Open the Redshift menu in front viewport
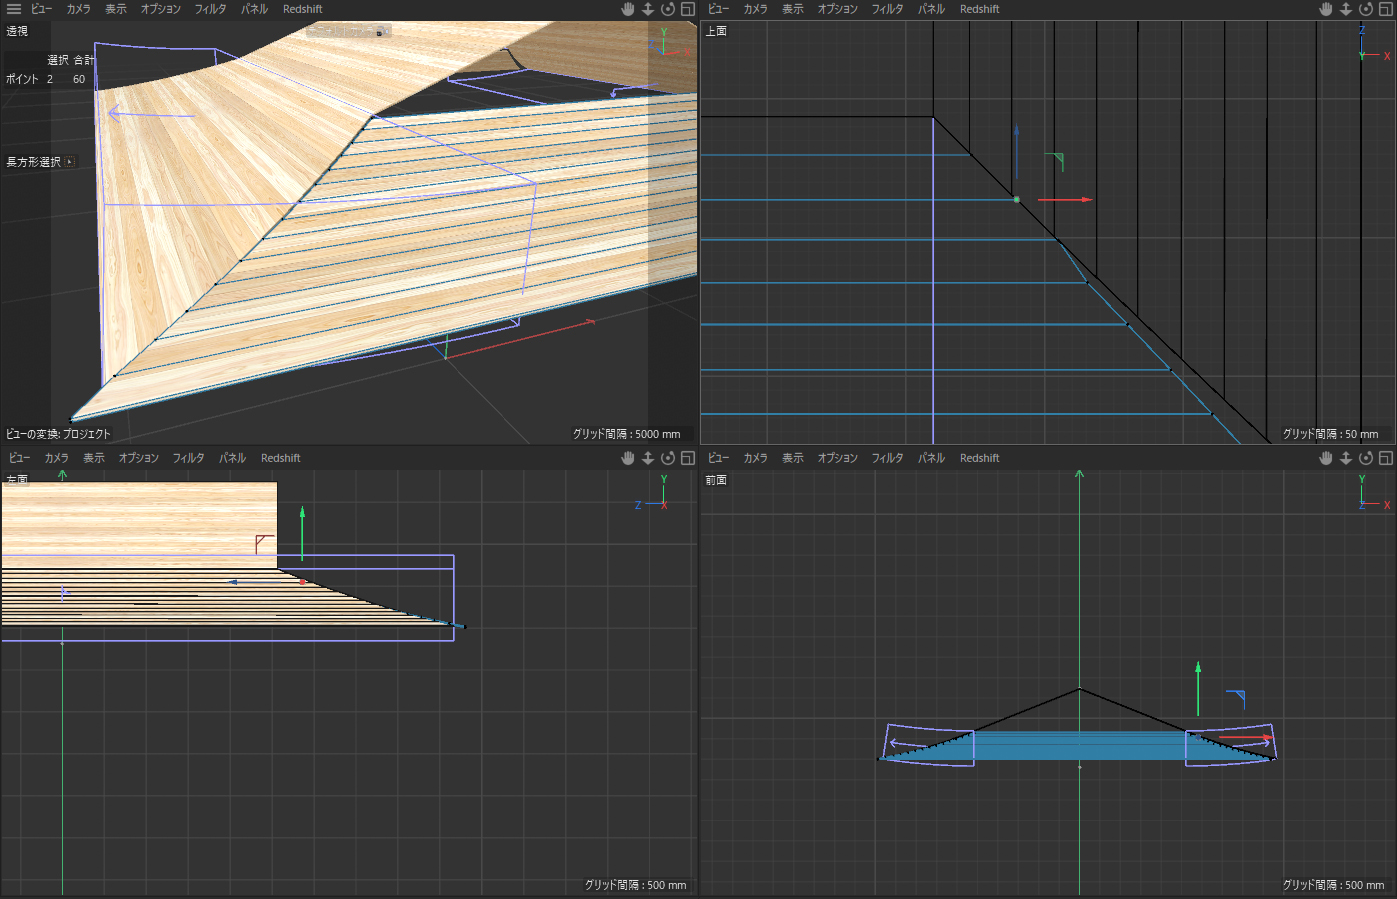 tap(979, 458)
